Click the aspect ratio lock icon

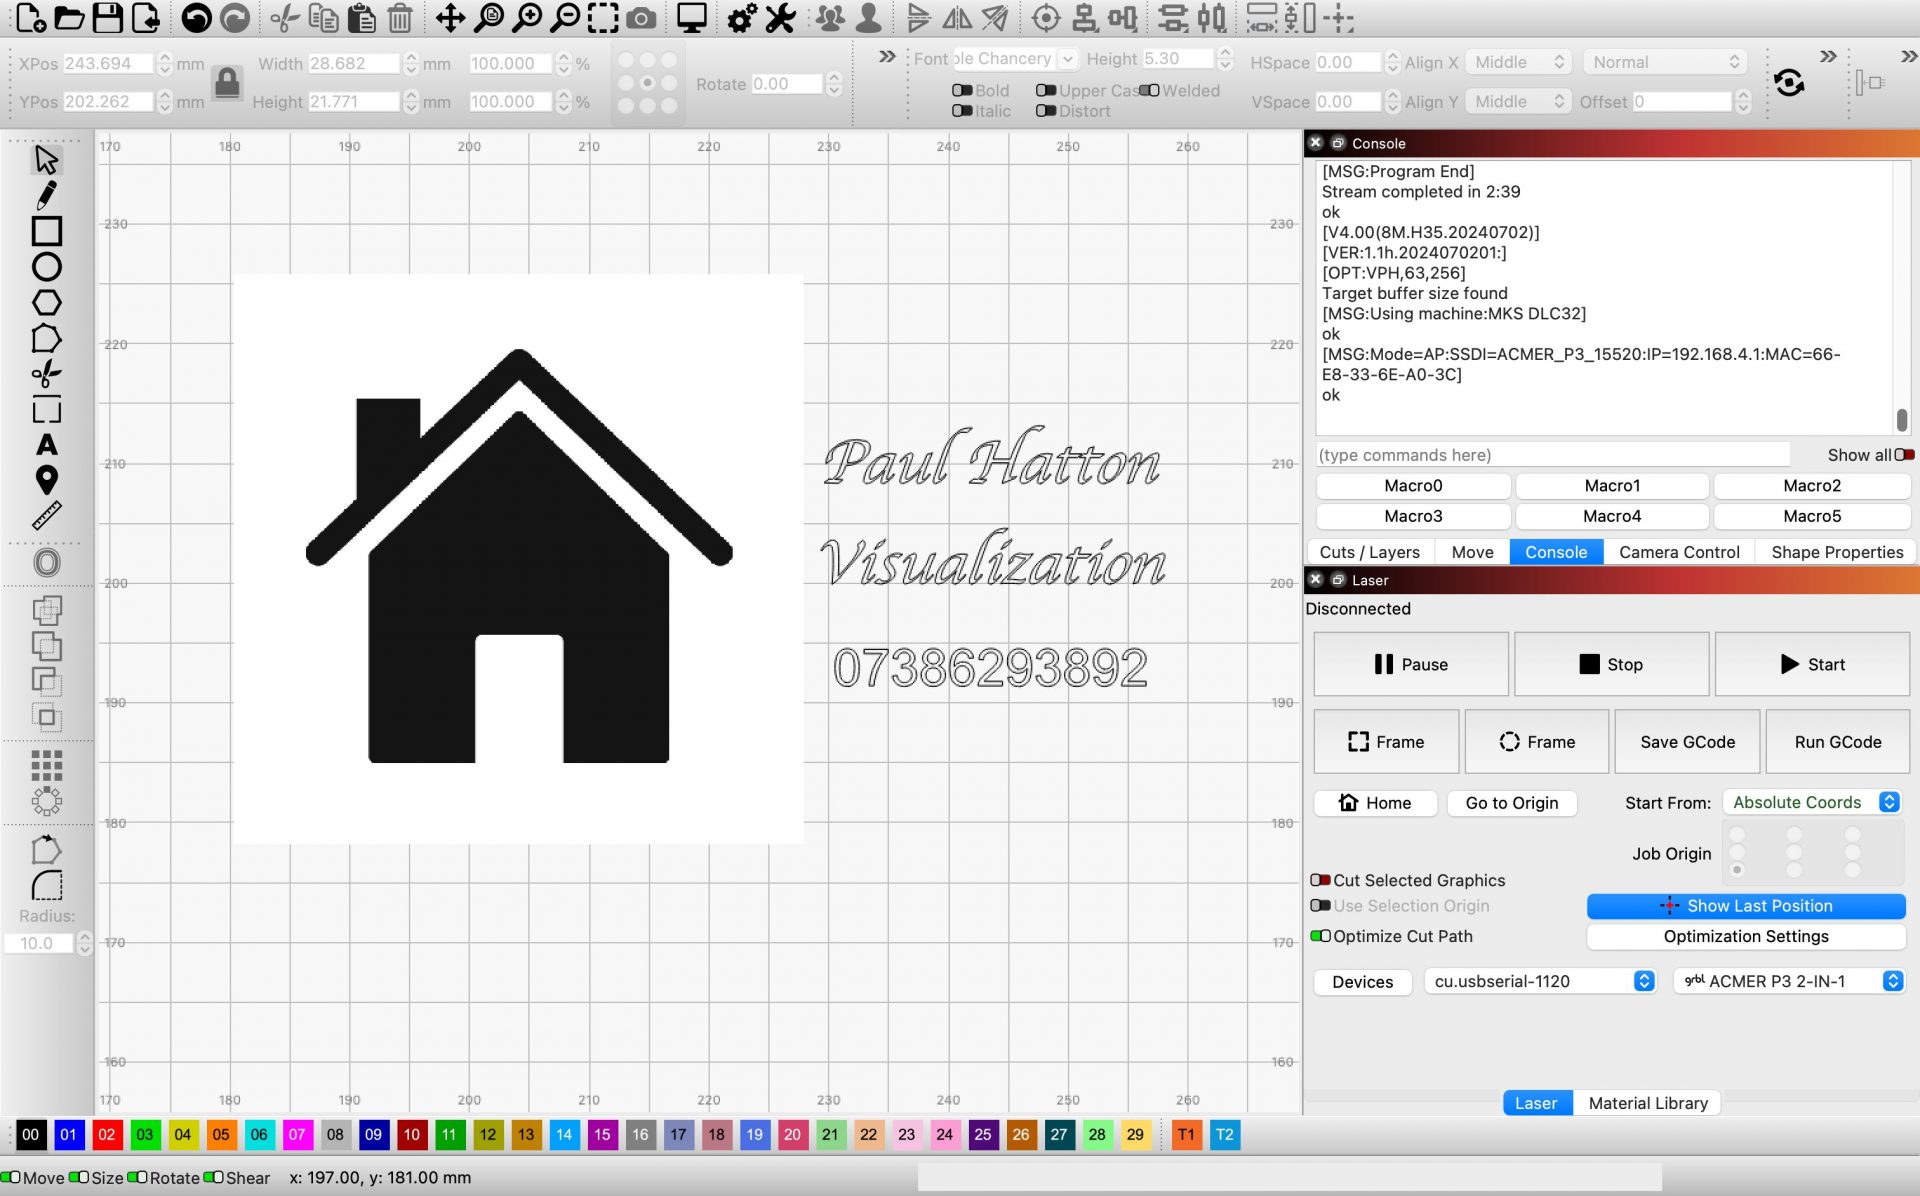[227, 82]
